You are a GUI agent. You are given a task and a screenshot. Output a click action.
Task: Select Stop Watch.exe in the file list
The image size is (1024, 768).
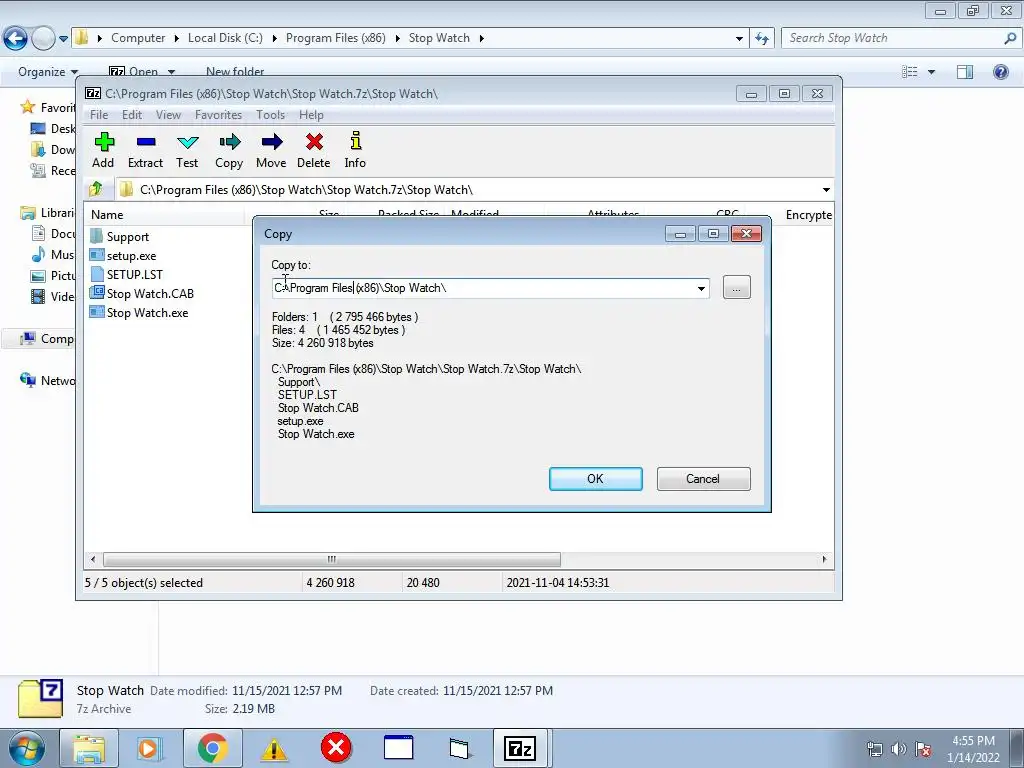(148, 312)
